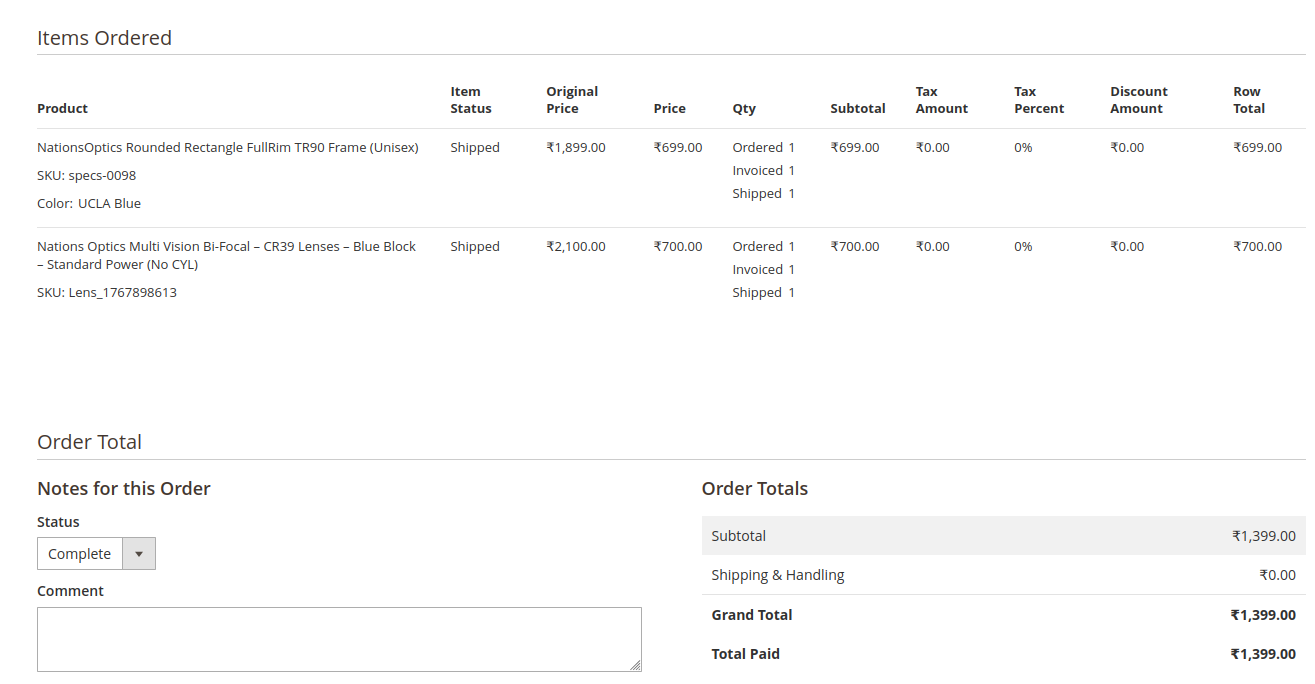1315x684 pixels.
Task: Grab the Comment box resize handle
Action: [635, 665]
